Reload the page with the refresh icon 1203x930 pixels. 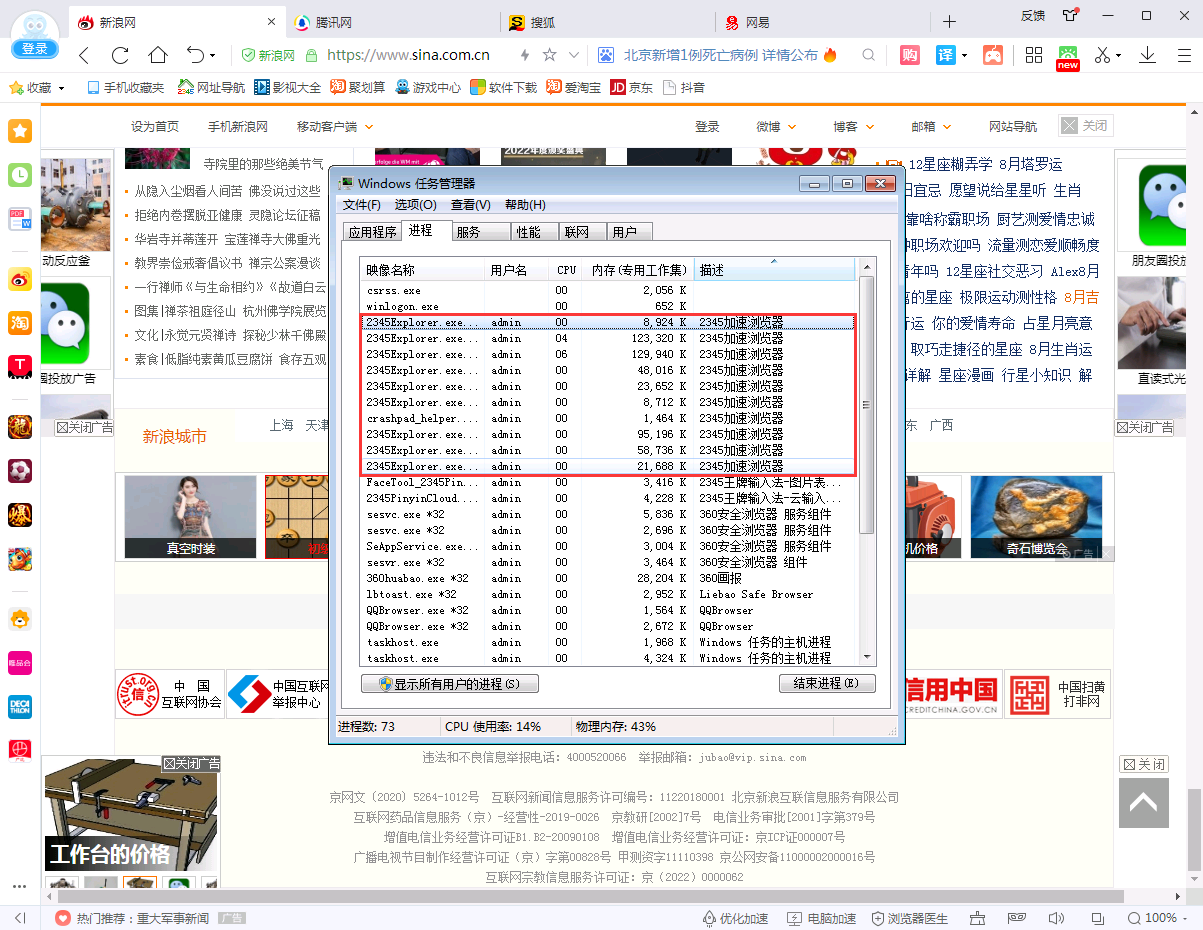click(x=120, y=55)
